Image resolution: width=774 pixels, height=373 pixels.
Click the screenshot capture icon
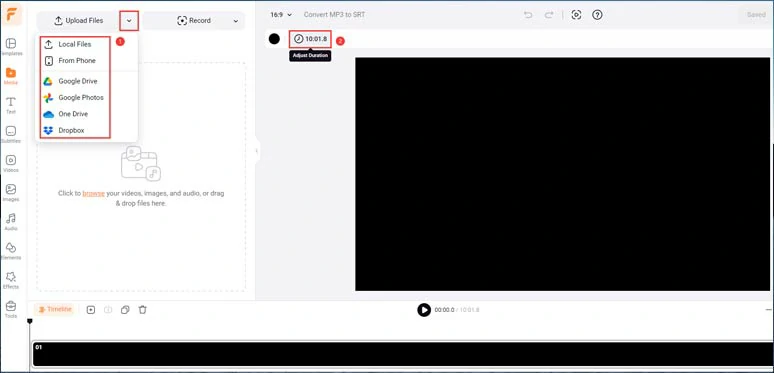coord(576,15)
